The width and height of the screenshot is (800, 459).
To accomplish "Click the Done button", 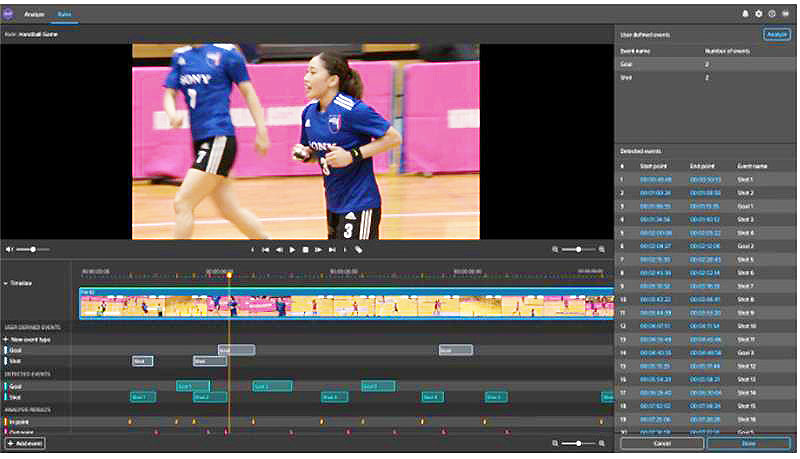I will [x=748, y=443].
